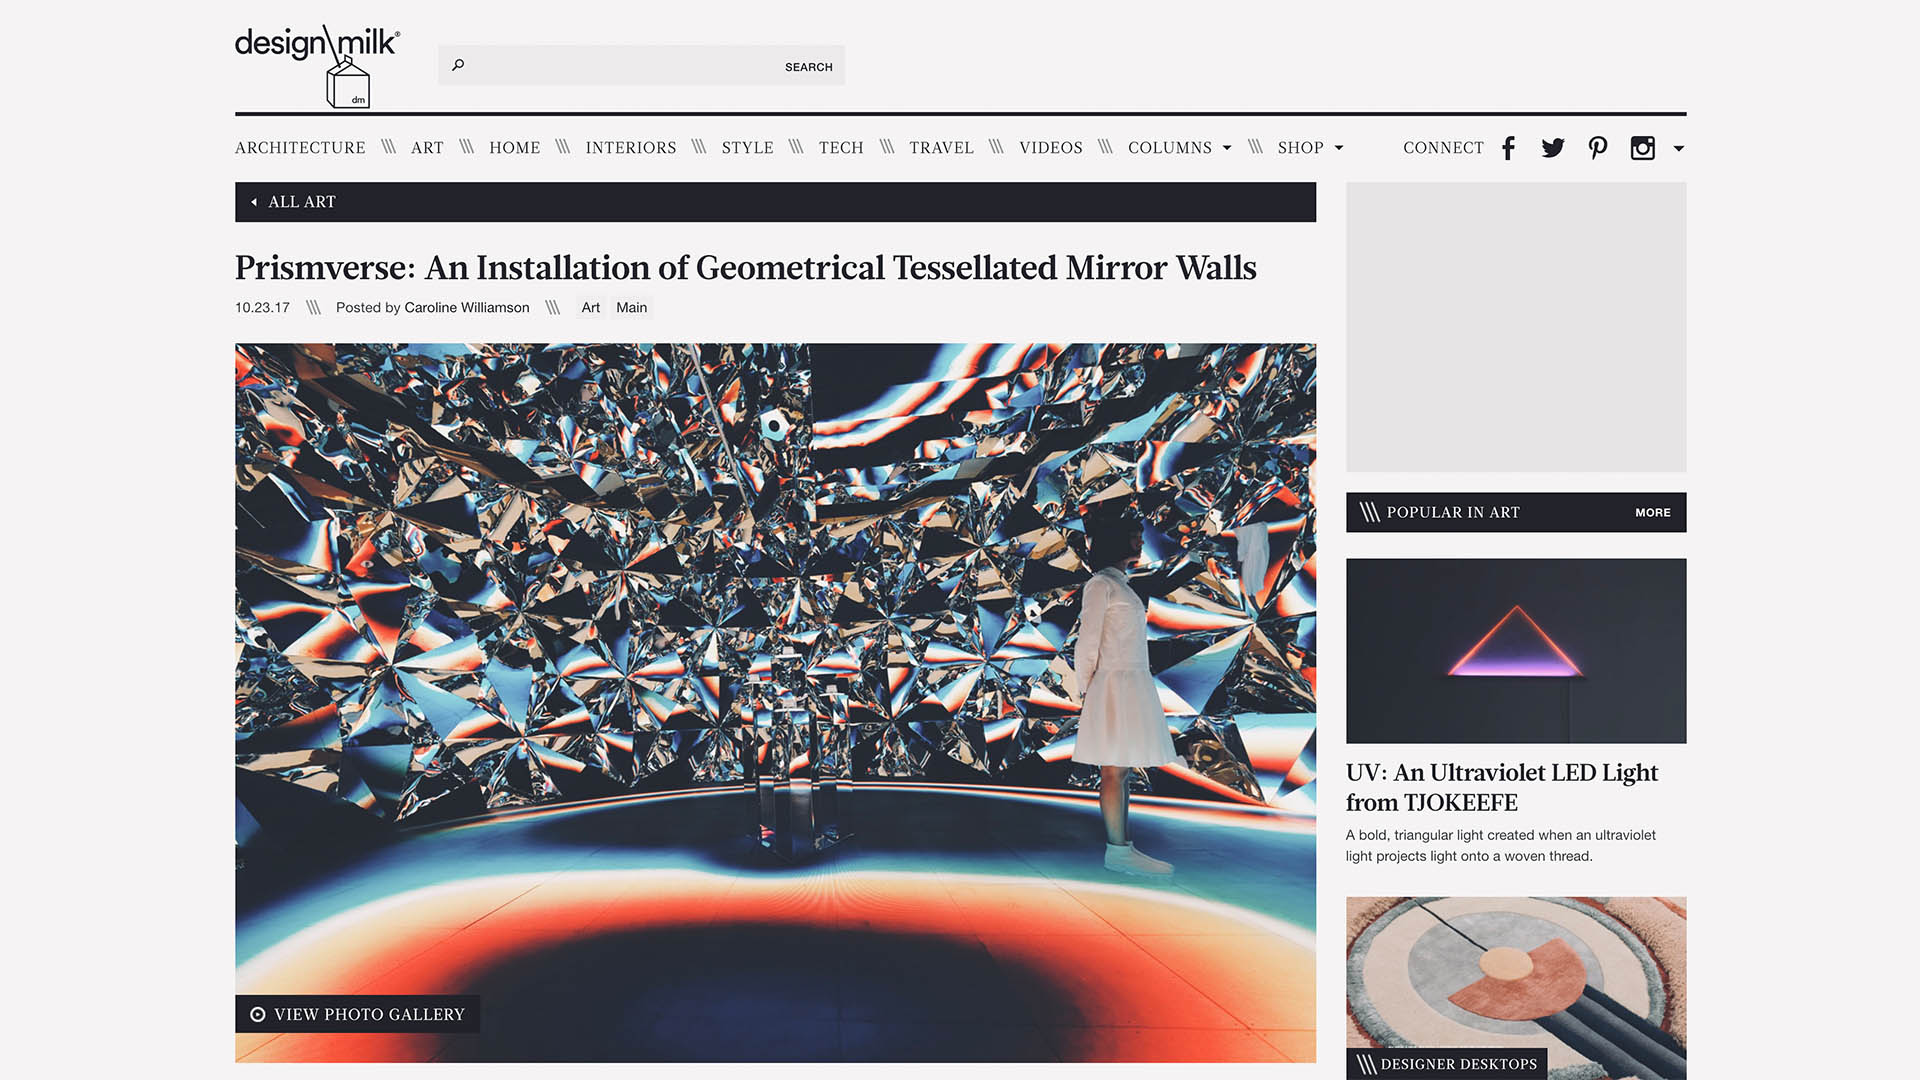Screen dimensions: 1920x1080
Task: Open the UV LED light thumbnail
Action: tap(1516, 651)
